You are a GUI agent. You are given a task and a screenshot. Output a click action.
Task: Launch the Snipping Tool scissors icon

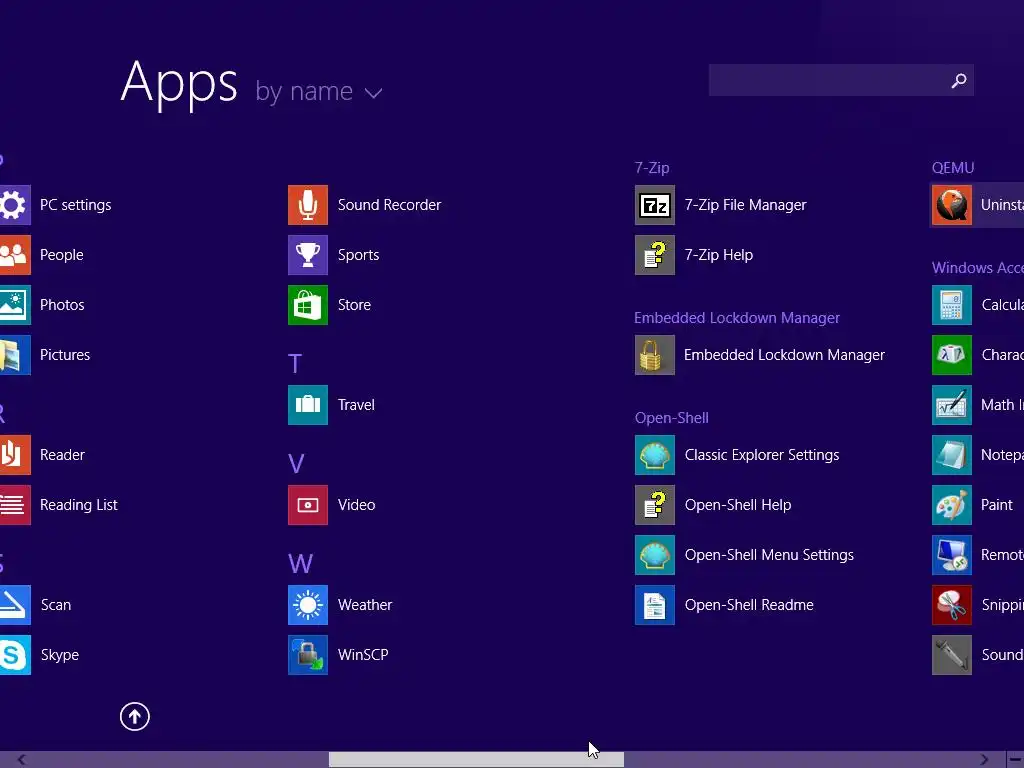click(x=952, y=605)
